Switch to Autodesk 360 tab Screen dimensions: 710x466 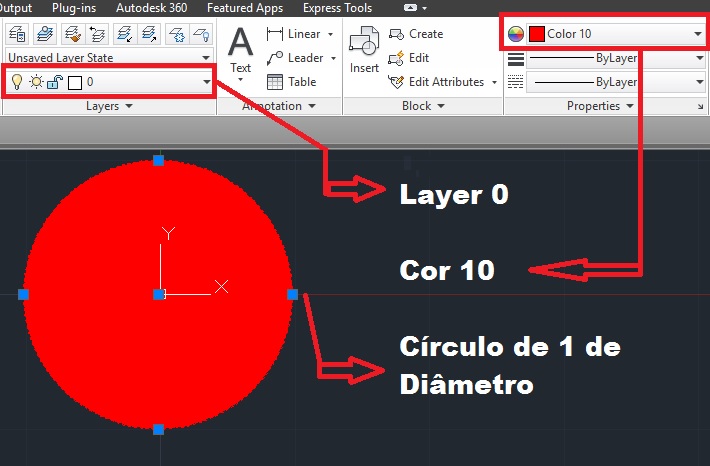[x=153, y=8]
